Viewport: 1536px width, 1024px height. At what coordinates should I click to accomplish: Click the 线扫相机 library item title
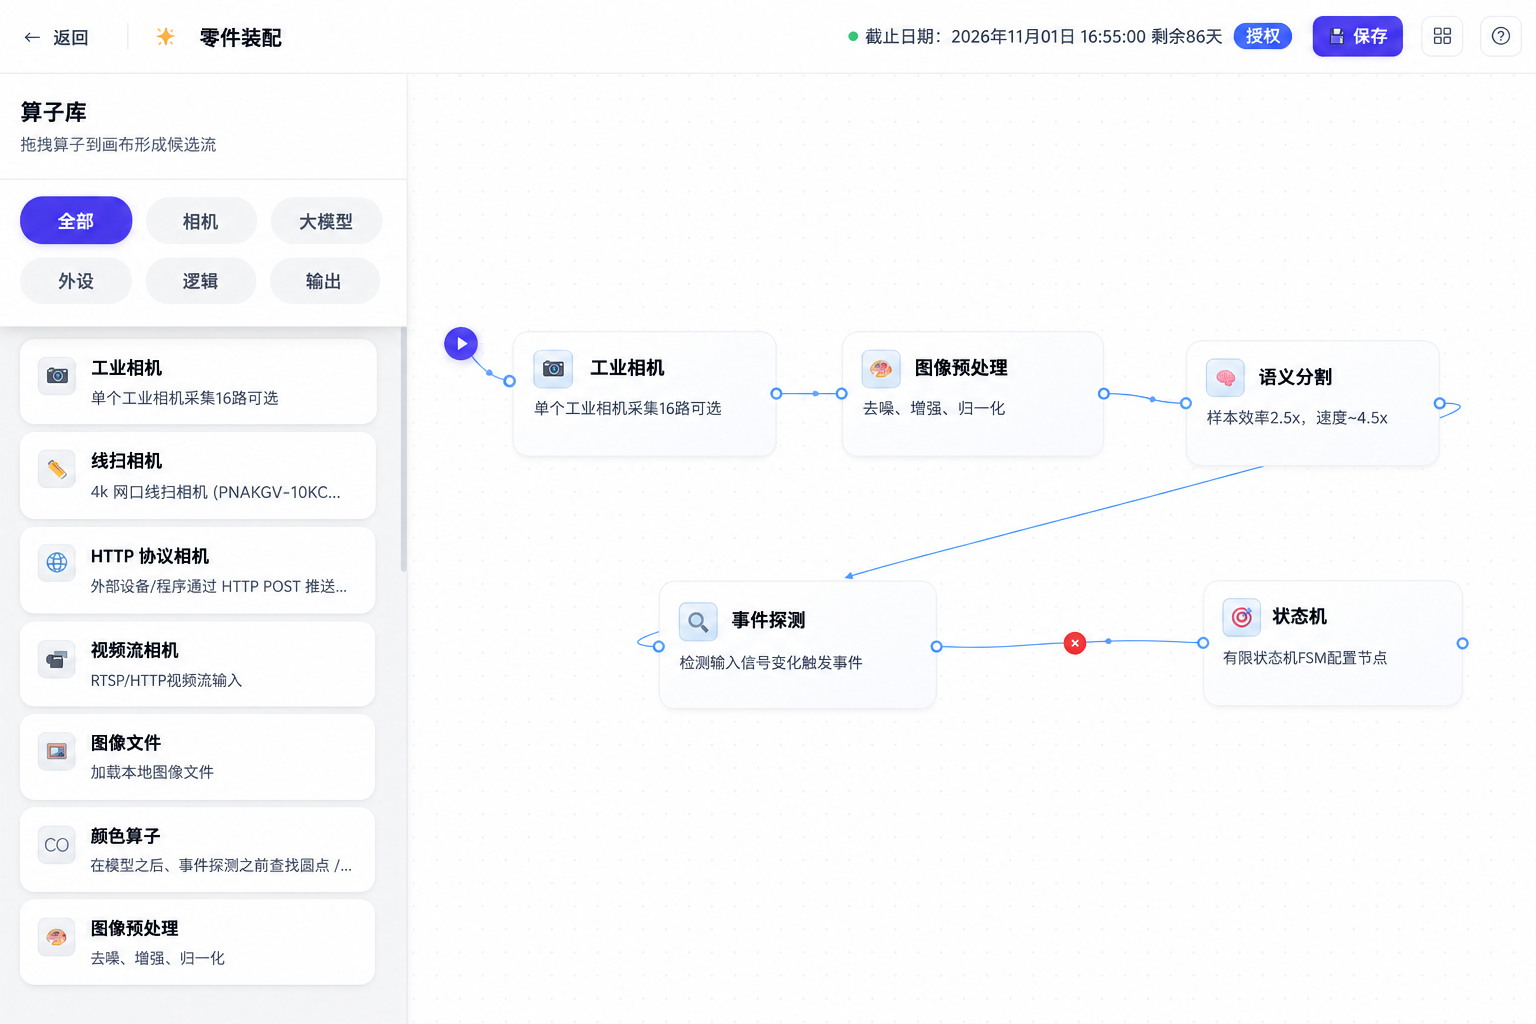127,461
